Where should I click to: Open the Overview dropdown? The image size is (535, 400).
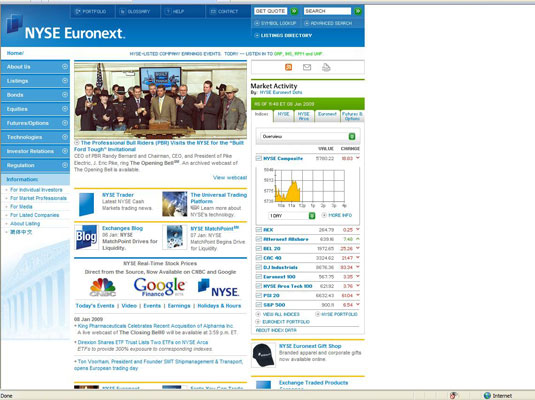(308, 137)
